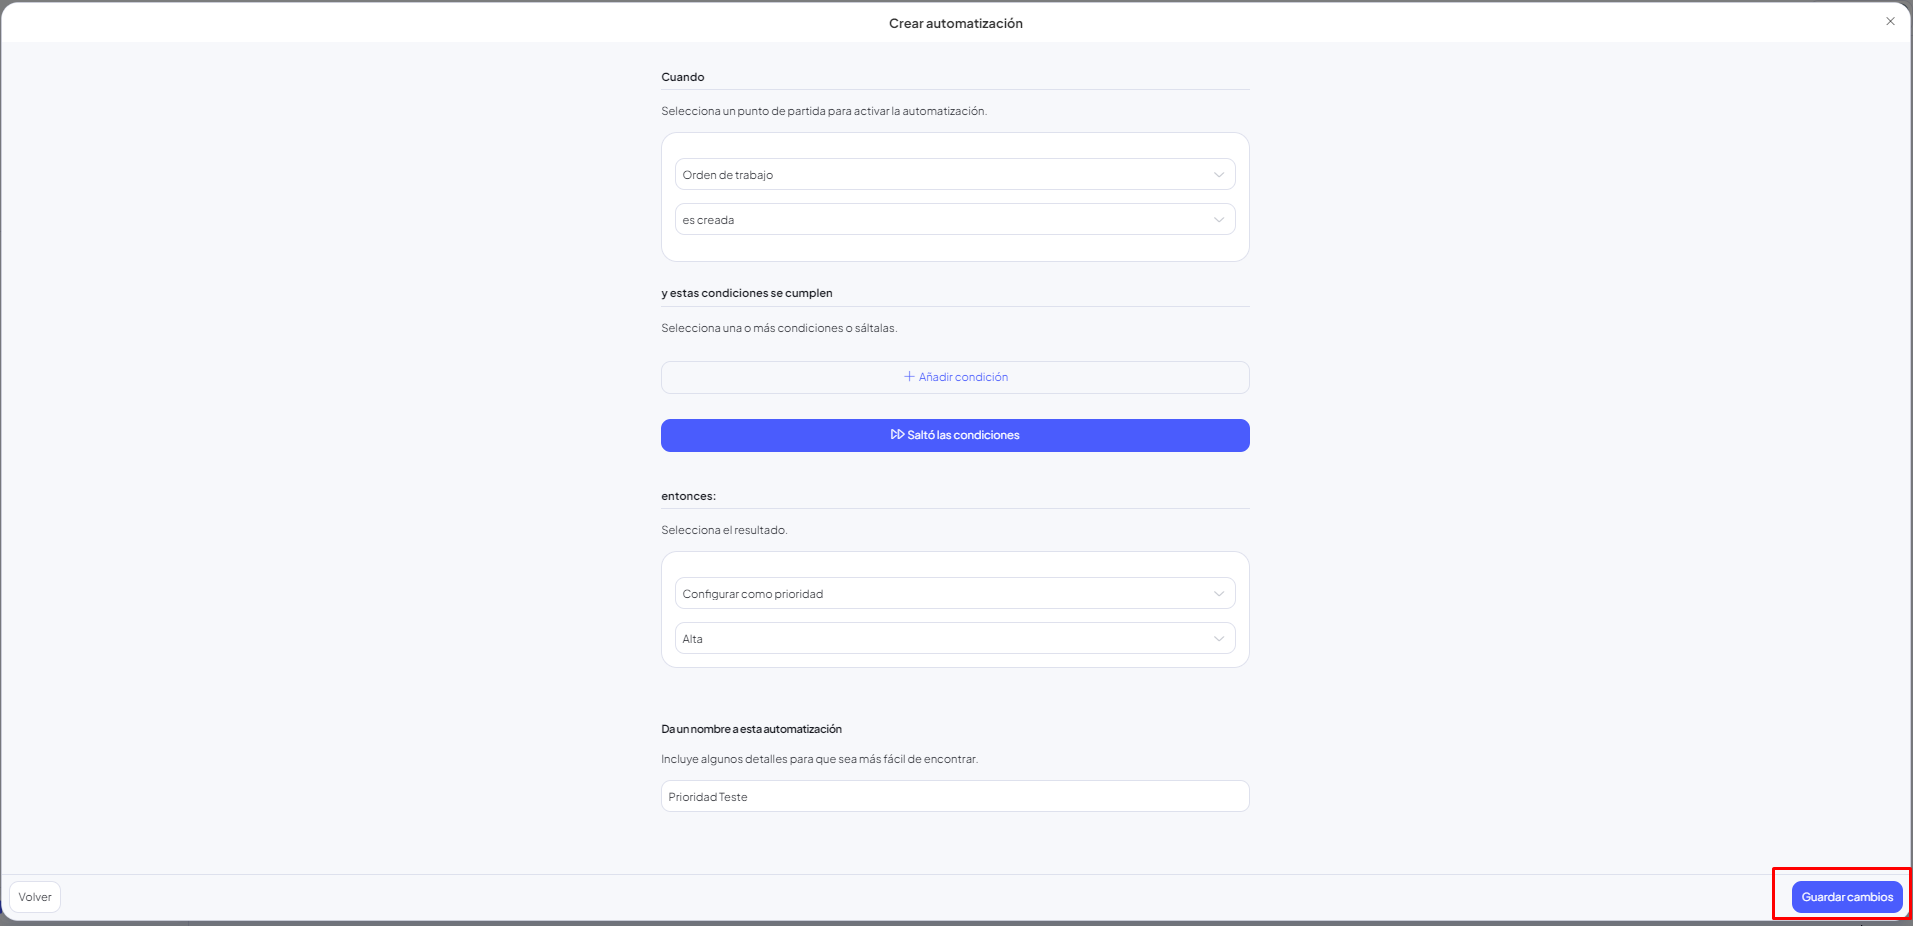1913x926 pixels.
Task: Click the Crear automatización title
Action: 956,23
